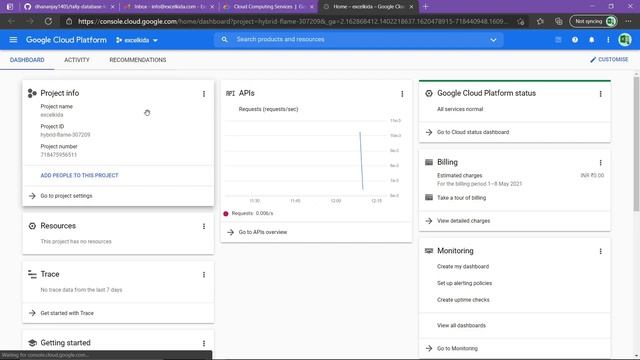
Task: Open the header settings three-dot menu
Action: tap(608, 40)
